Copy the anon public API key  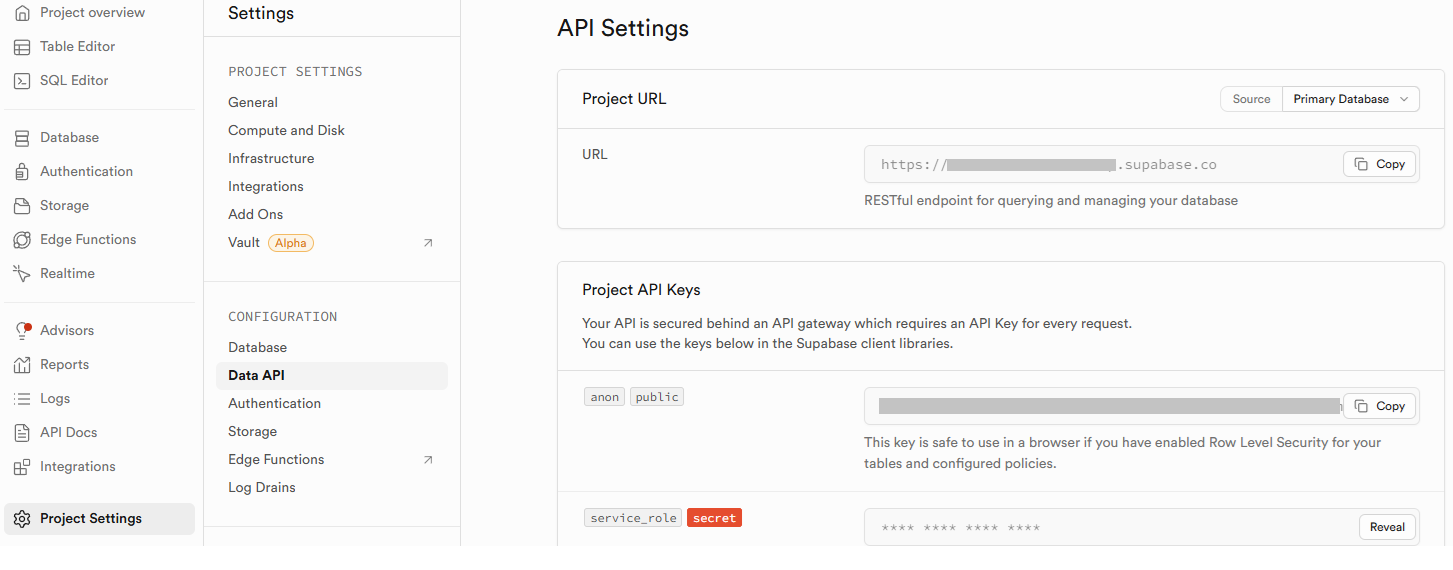point(1380,406)
